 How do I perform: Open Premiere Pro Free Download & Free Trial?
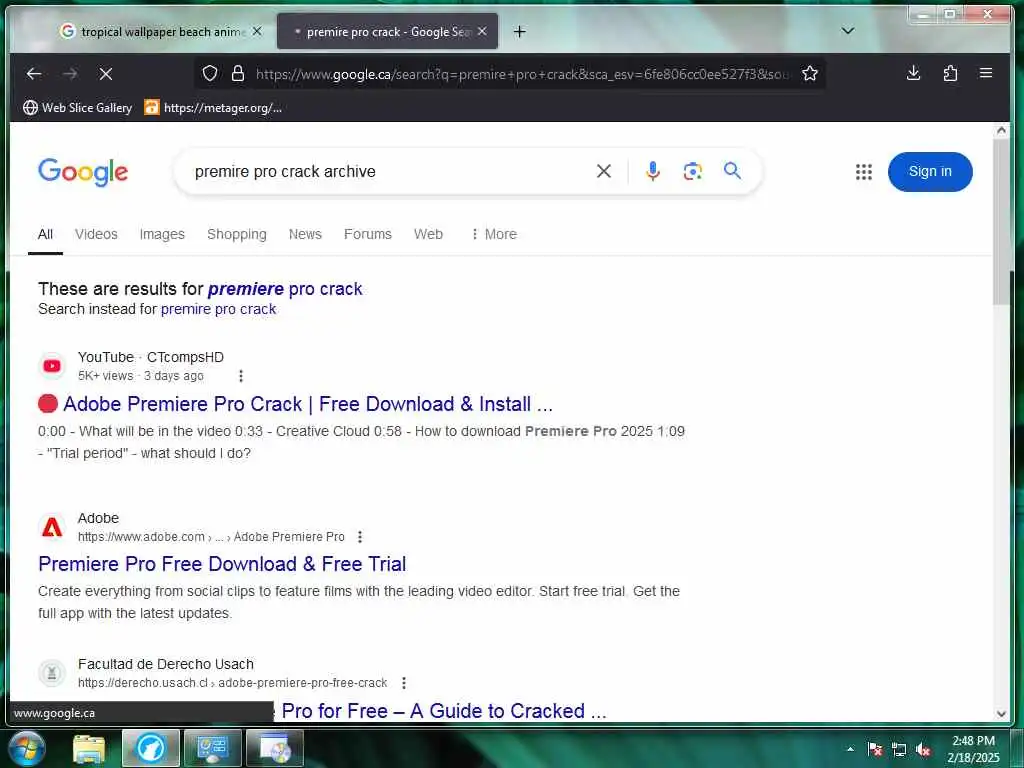click(222, 564)
